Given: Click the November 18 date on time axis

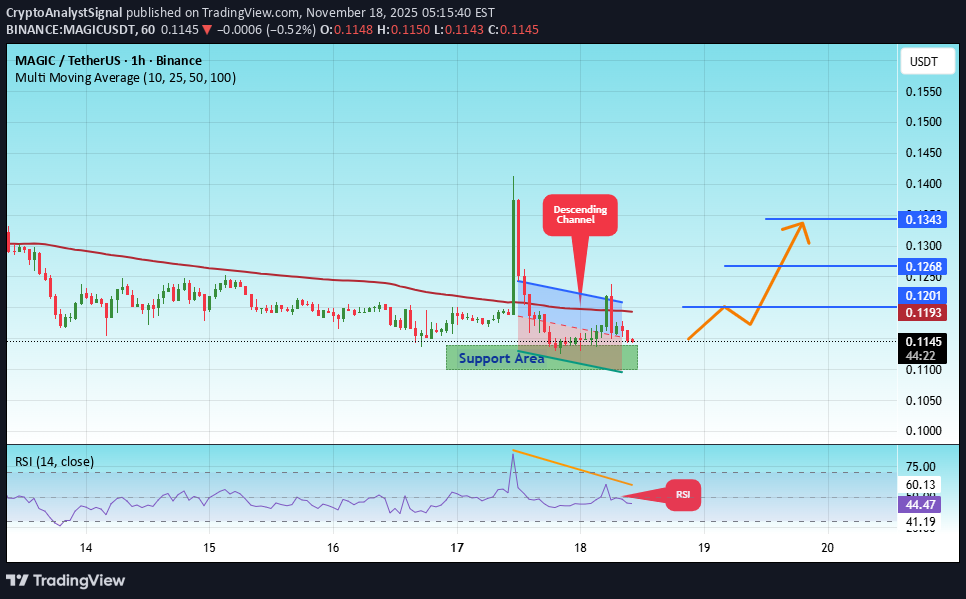Looking at the screenshot, I should click(580, 548).
